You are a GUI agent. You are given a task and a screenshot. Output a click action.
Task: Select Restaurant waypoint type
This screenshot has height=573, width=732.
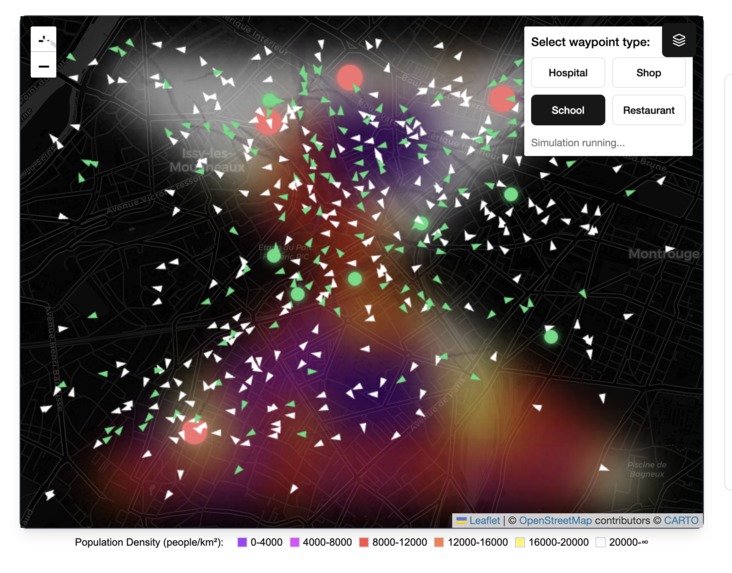pyautogui.click(x=648, y=110)
